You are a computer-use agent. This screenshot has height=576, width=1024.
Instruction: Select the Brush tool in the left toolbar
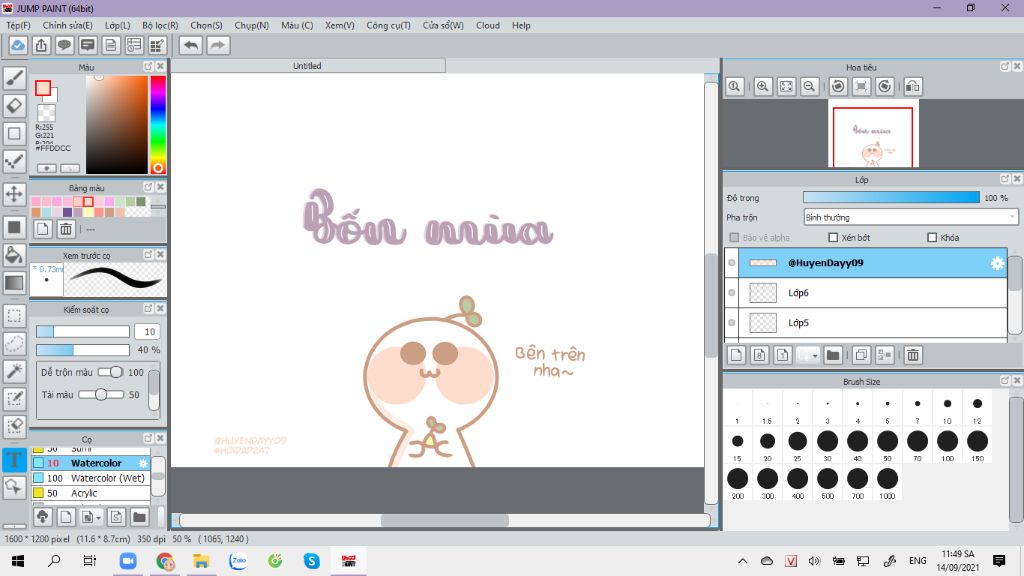[14, 78]
